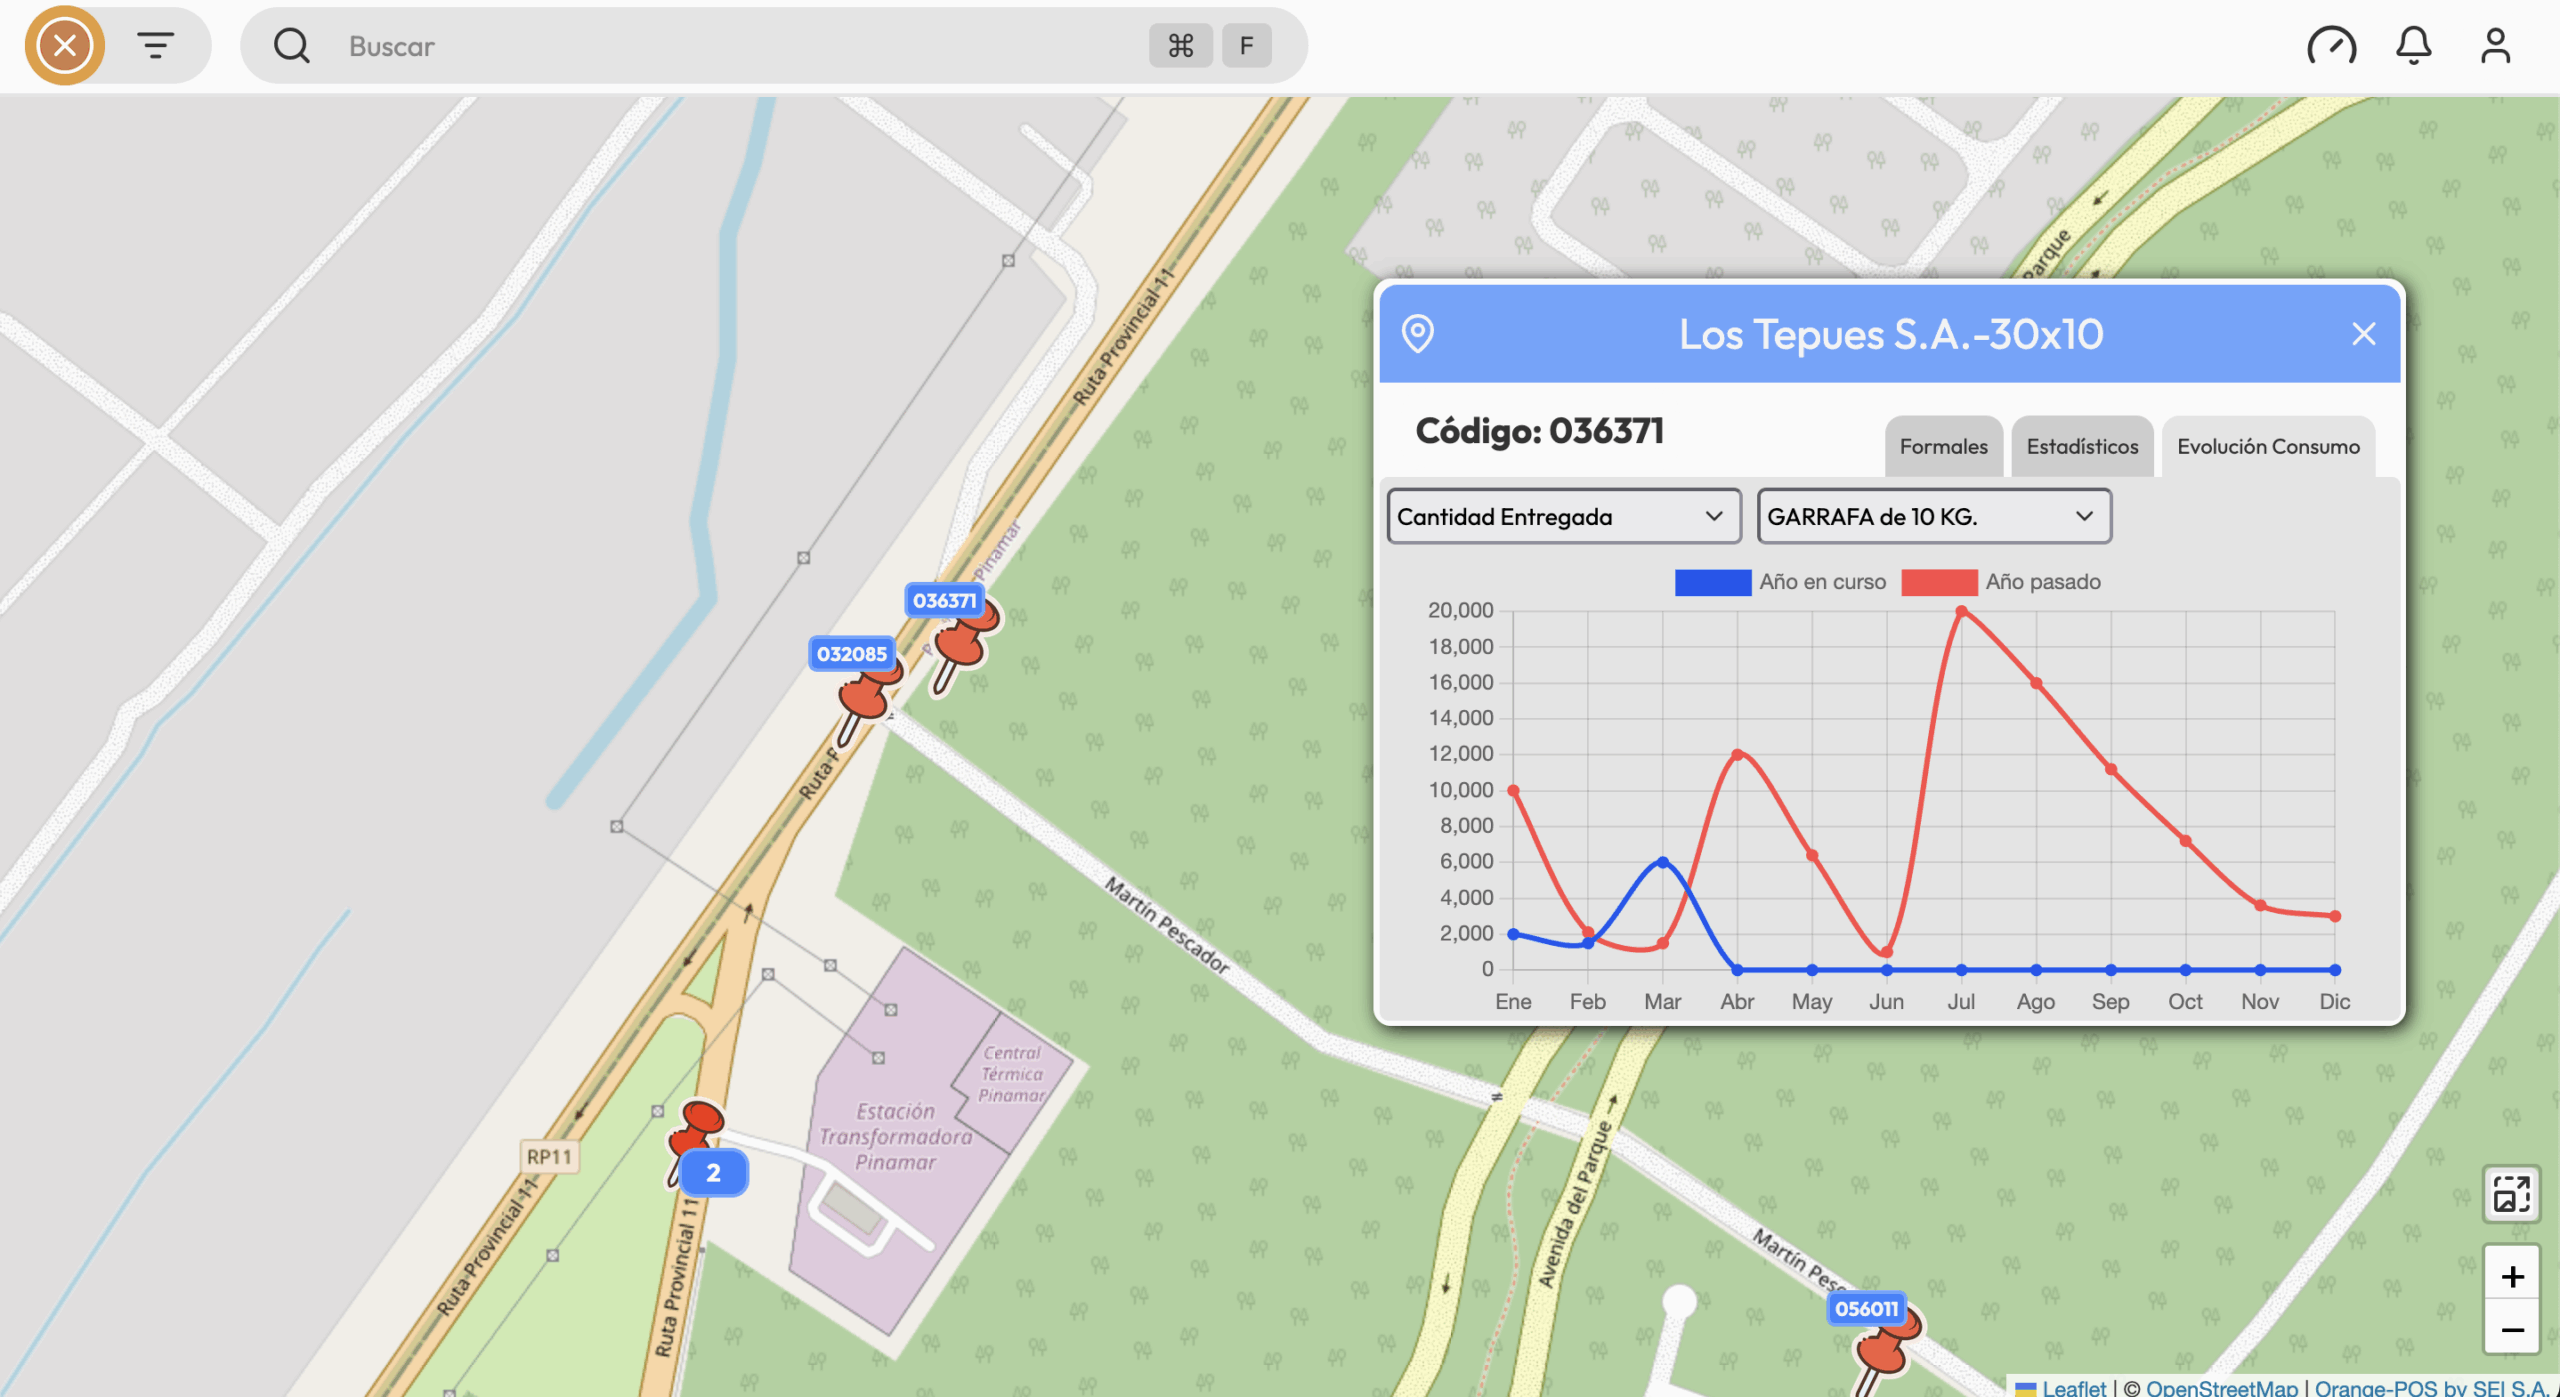
Task: Open the filter lines icon
Action: pos(155,45)
